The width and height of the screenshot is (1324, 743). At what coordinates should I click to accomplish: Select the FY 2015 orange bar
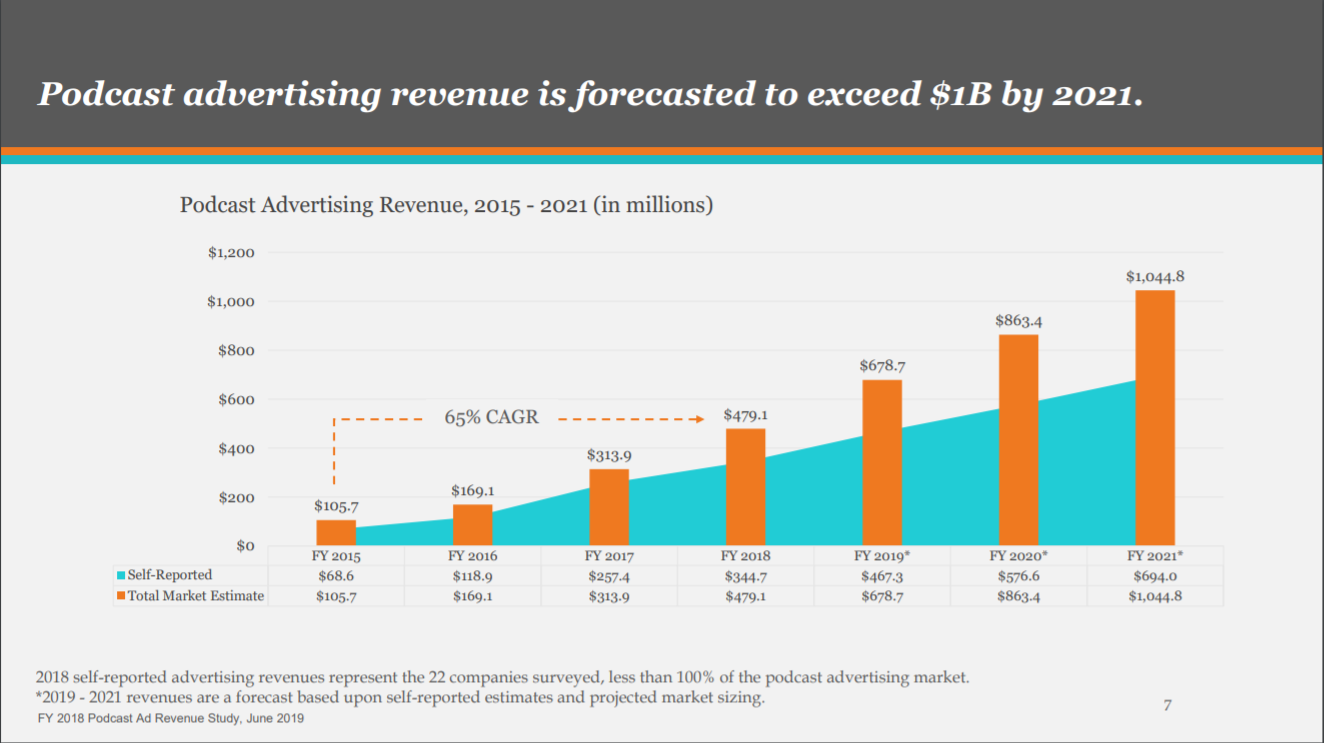click(336, 533)
